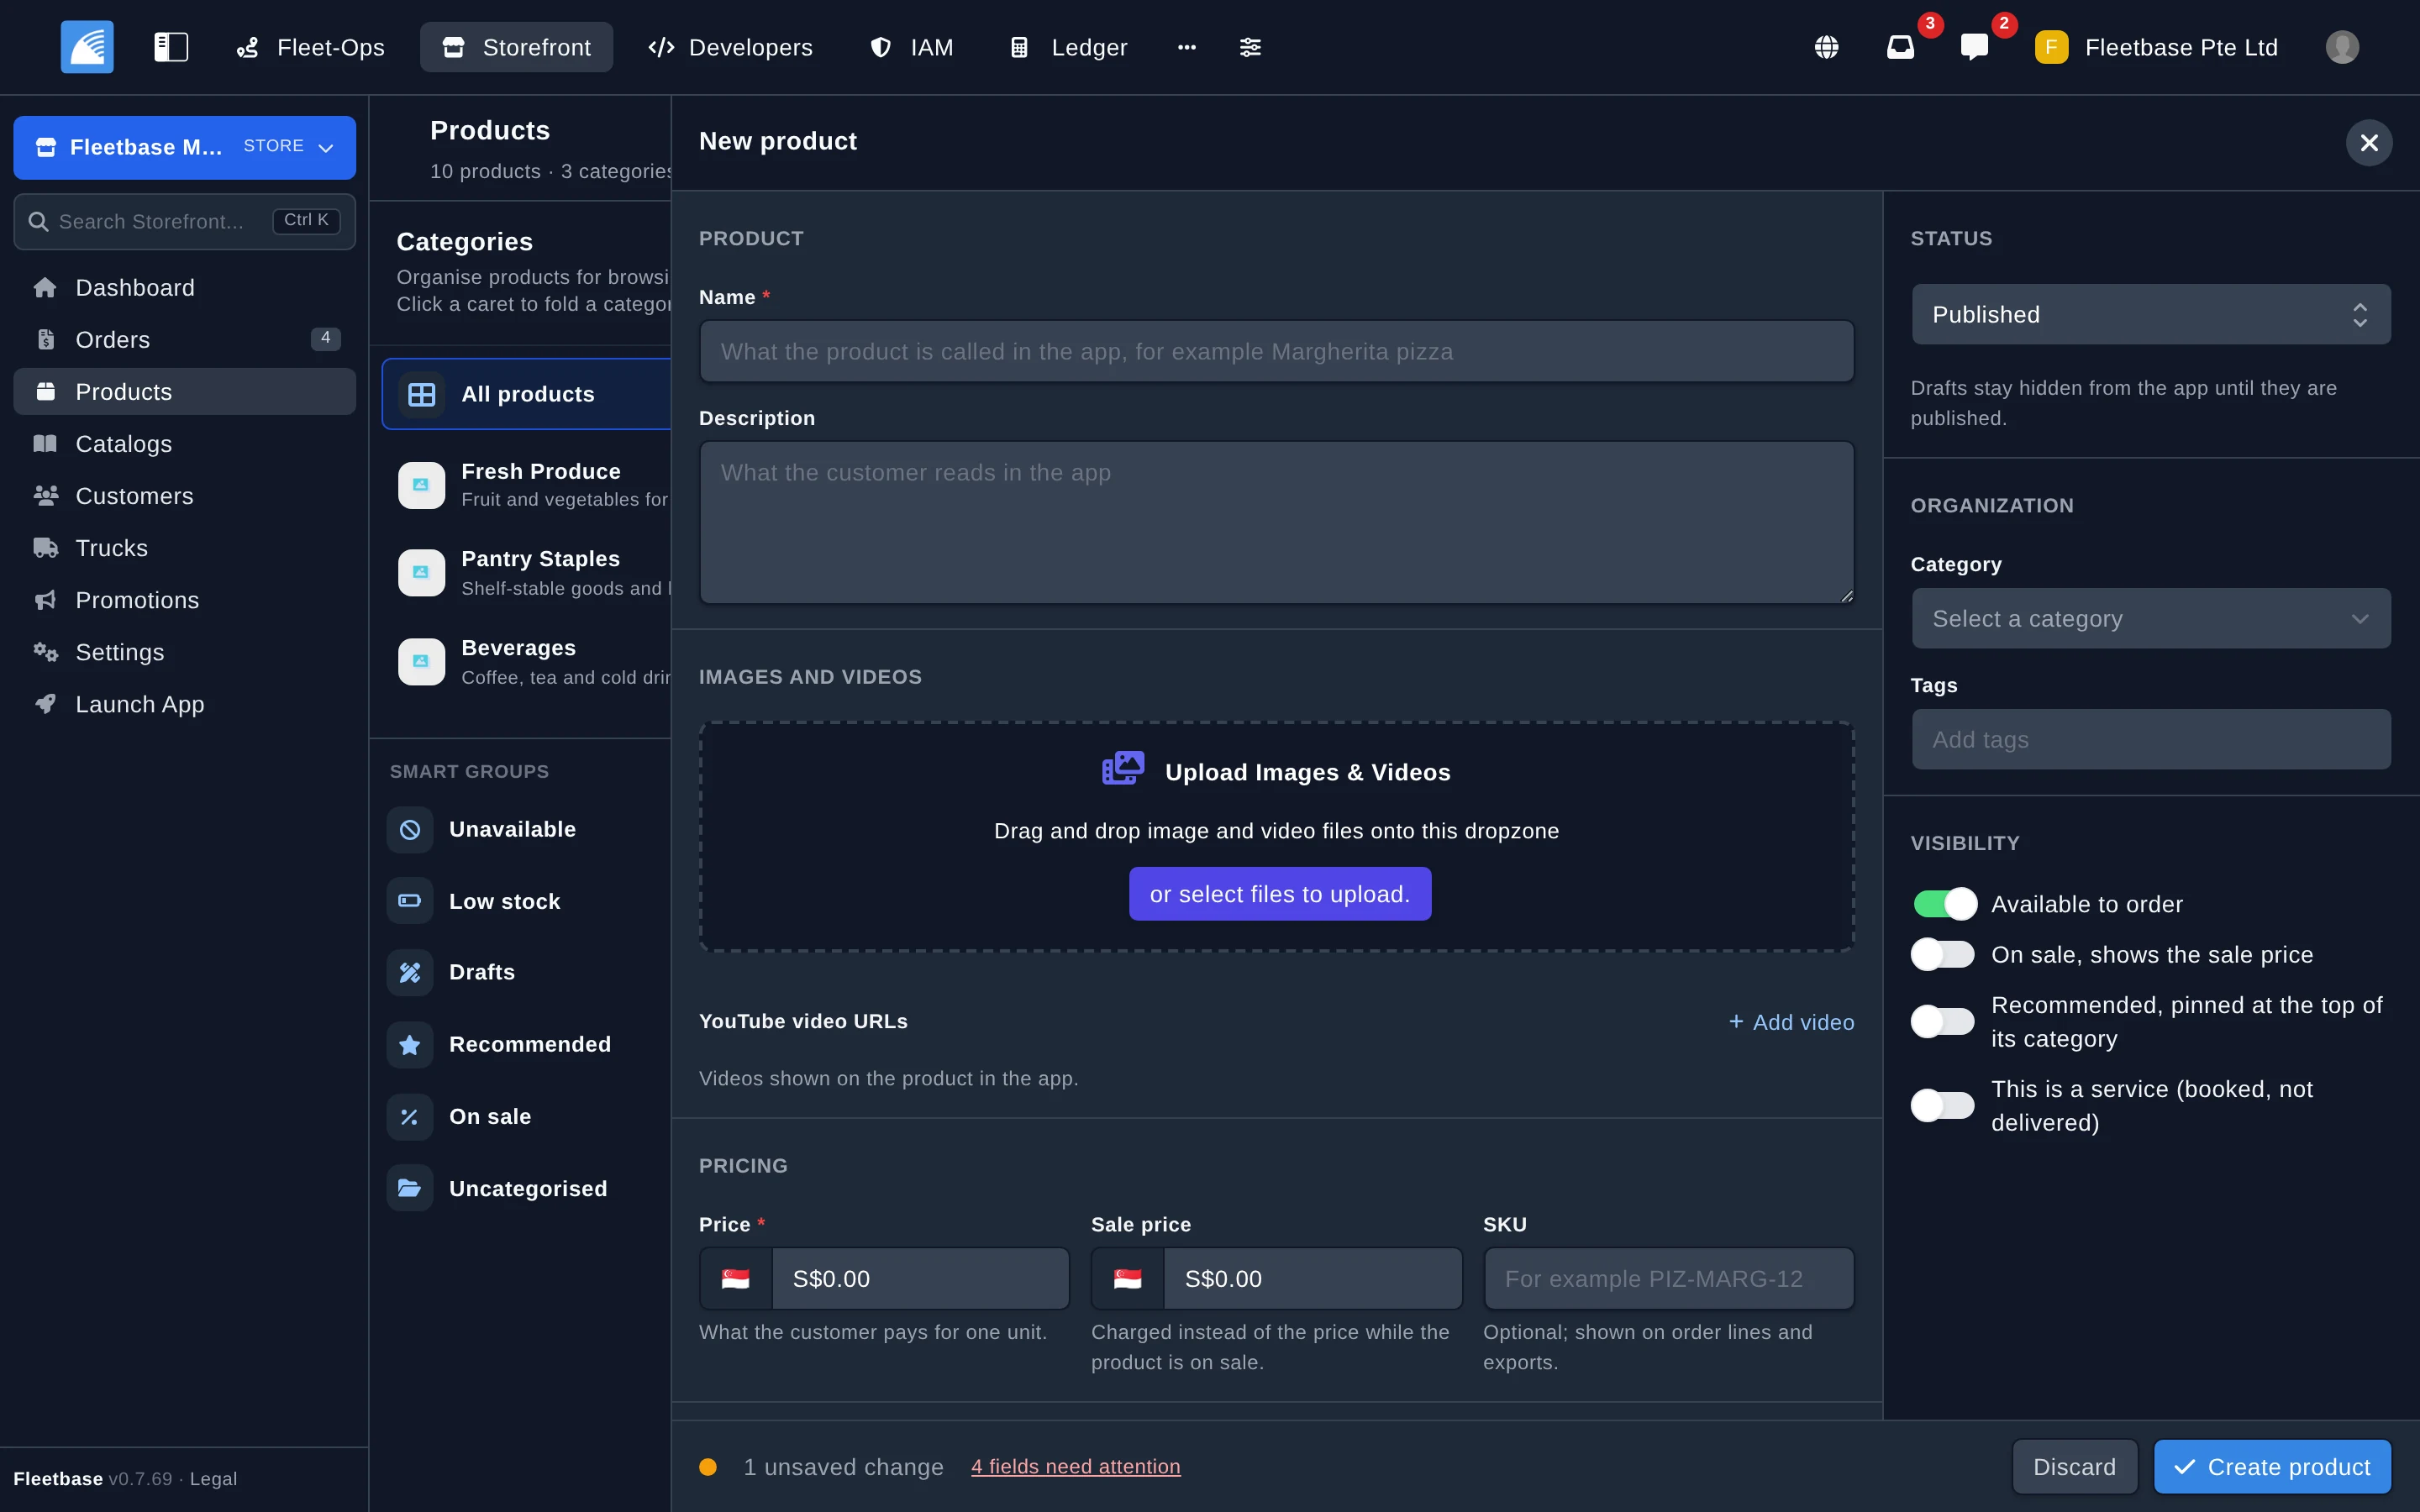Click the Pantry Staples category image icon
Viewport: 2420px width, 1512px height.
point(421,573)
